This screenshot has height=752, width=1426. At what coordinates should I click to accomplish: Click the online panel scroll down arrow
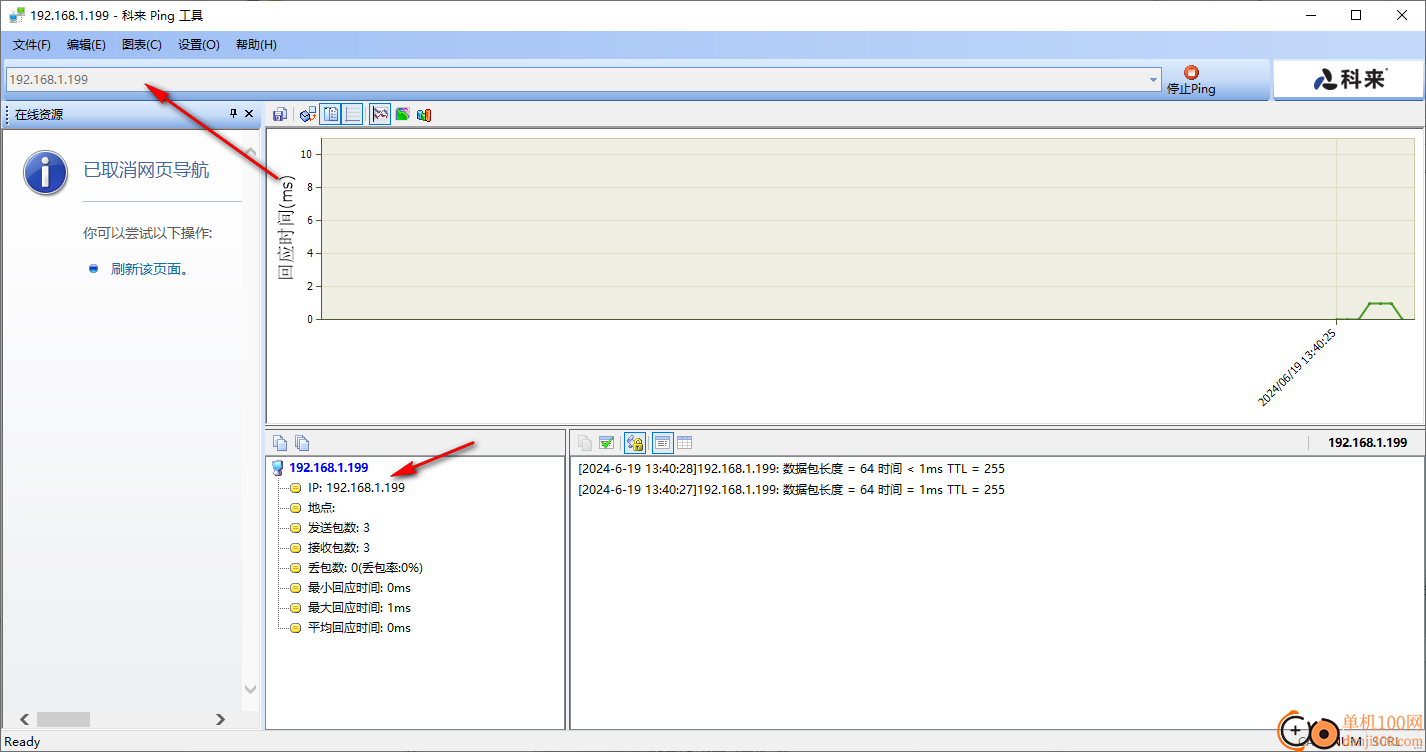point(251,689)
